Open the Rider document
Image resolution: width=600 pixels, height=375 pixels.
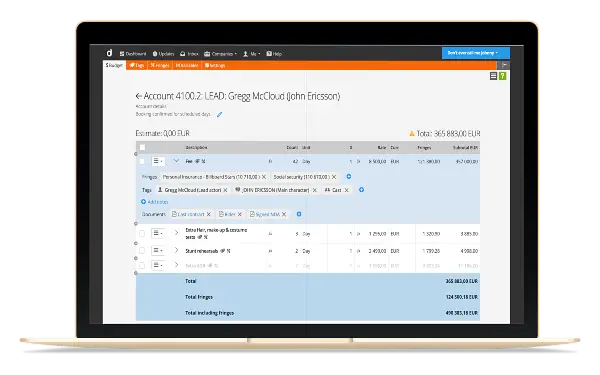[x=227, y=214]
